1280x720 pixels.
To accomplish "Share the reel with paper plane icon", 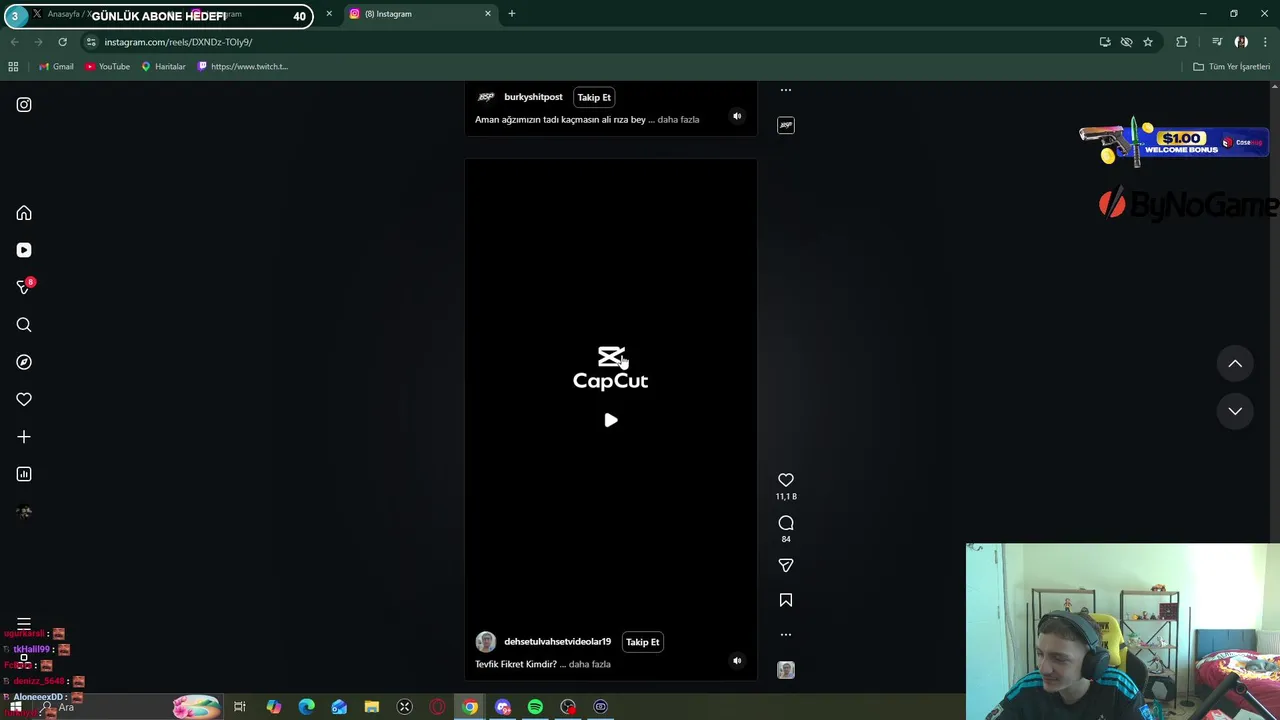I will tap(786, 565).
